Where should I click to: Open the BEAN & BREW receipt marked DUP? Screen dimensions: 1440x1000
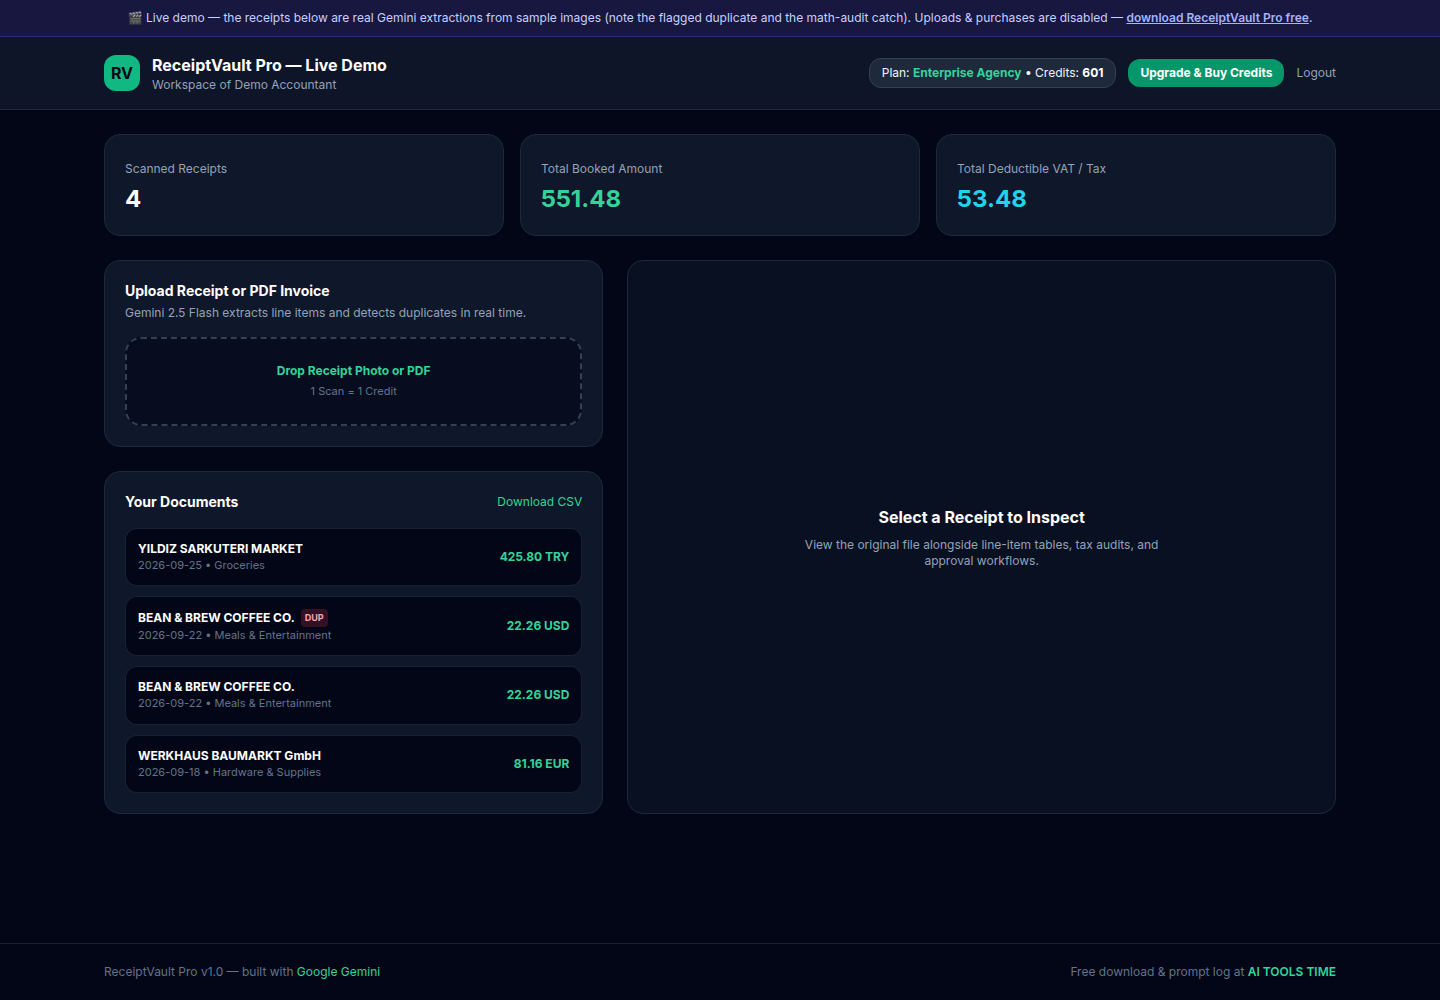click(x=353, y=626)
